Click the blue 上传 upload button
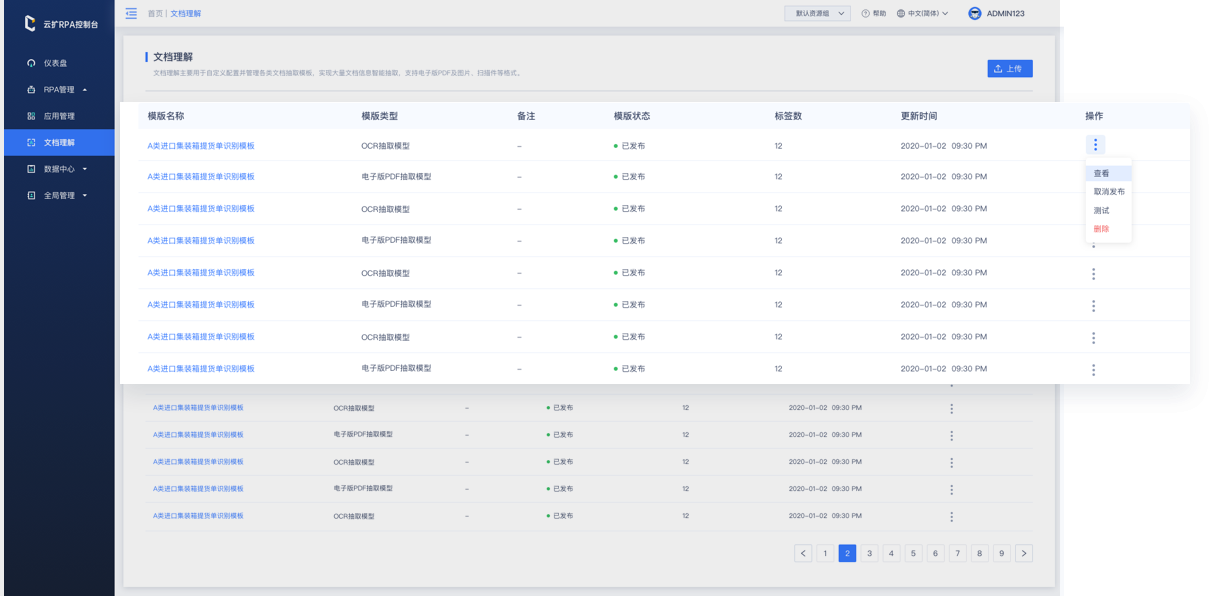Image resolution: width=1214 pixels, height=596 pixels. click(x=1009, y=69)
